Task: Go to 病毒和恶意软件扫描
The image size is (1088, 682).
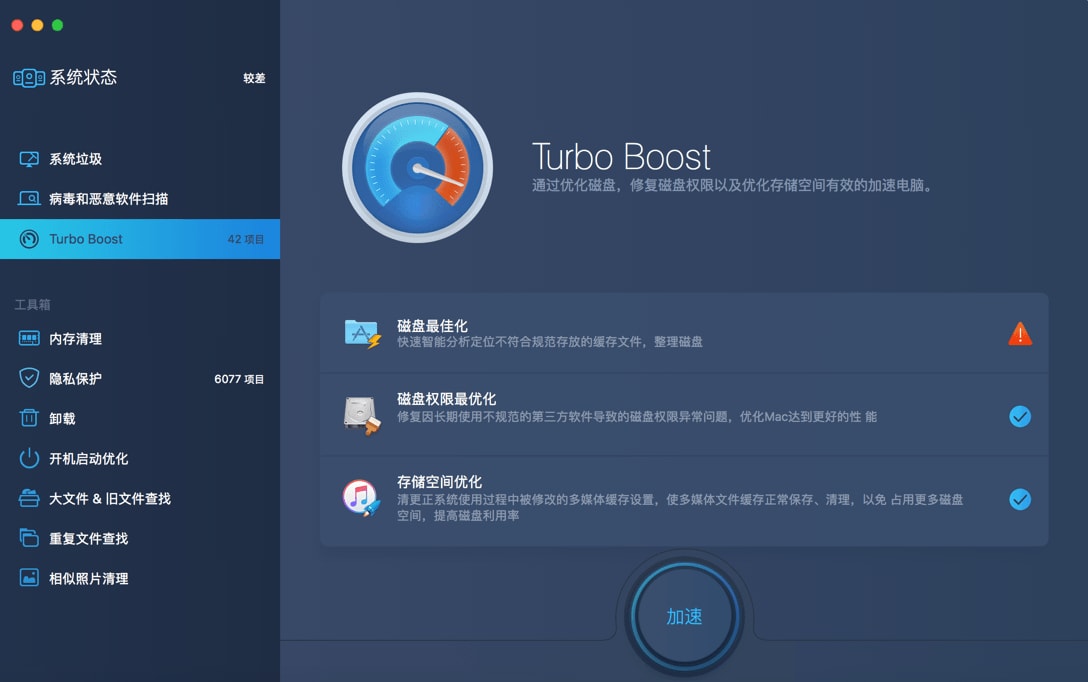Action: (x=139, y=199)
